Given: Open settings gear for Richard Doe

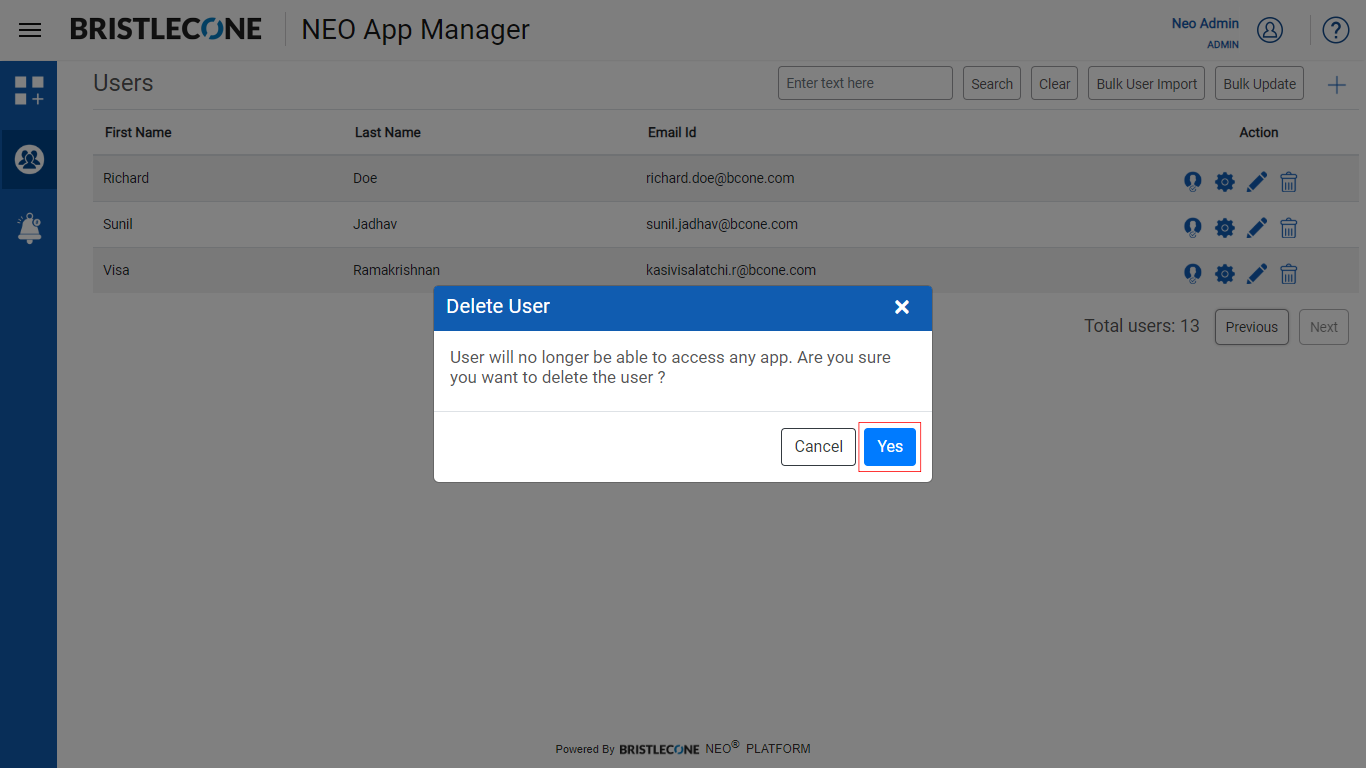Looking at the screenshot, I should click(x=1225, y=182).
